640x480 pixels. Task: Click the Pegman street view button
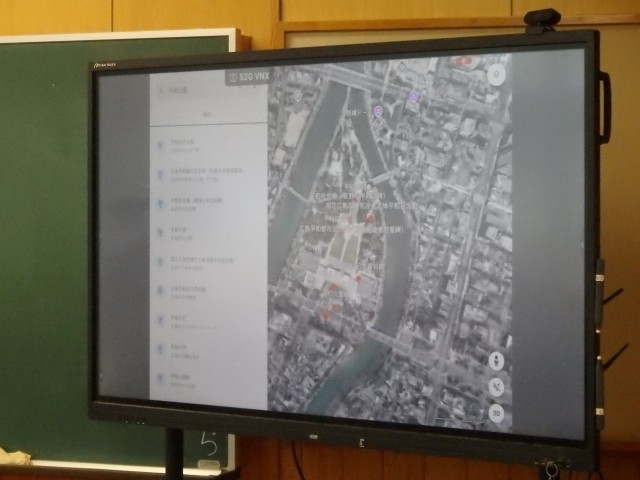click(x=497, y=362)
